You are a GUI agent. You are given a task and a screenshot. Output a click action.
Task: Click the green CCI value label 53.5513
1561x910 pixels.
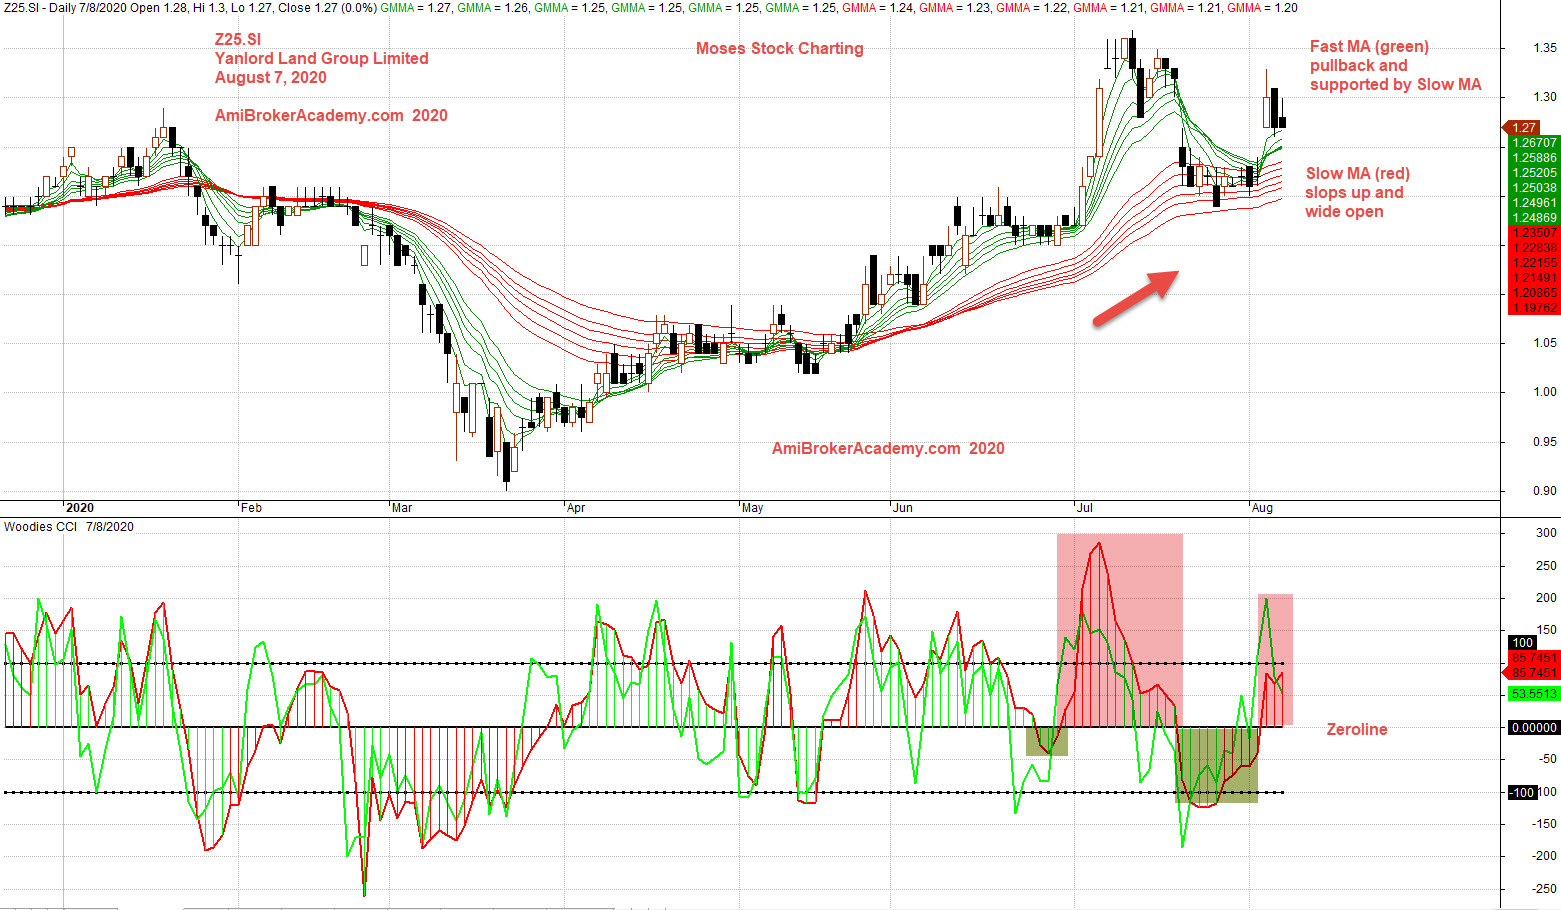[x=1534, y=693]
